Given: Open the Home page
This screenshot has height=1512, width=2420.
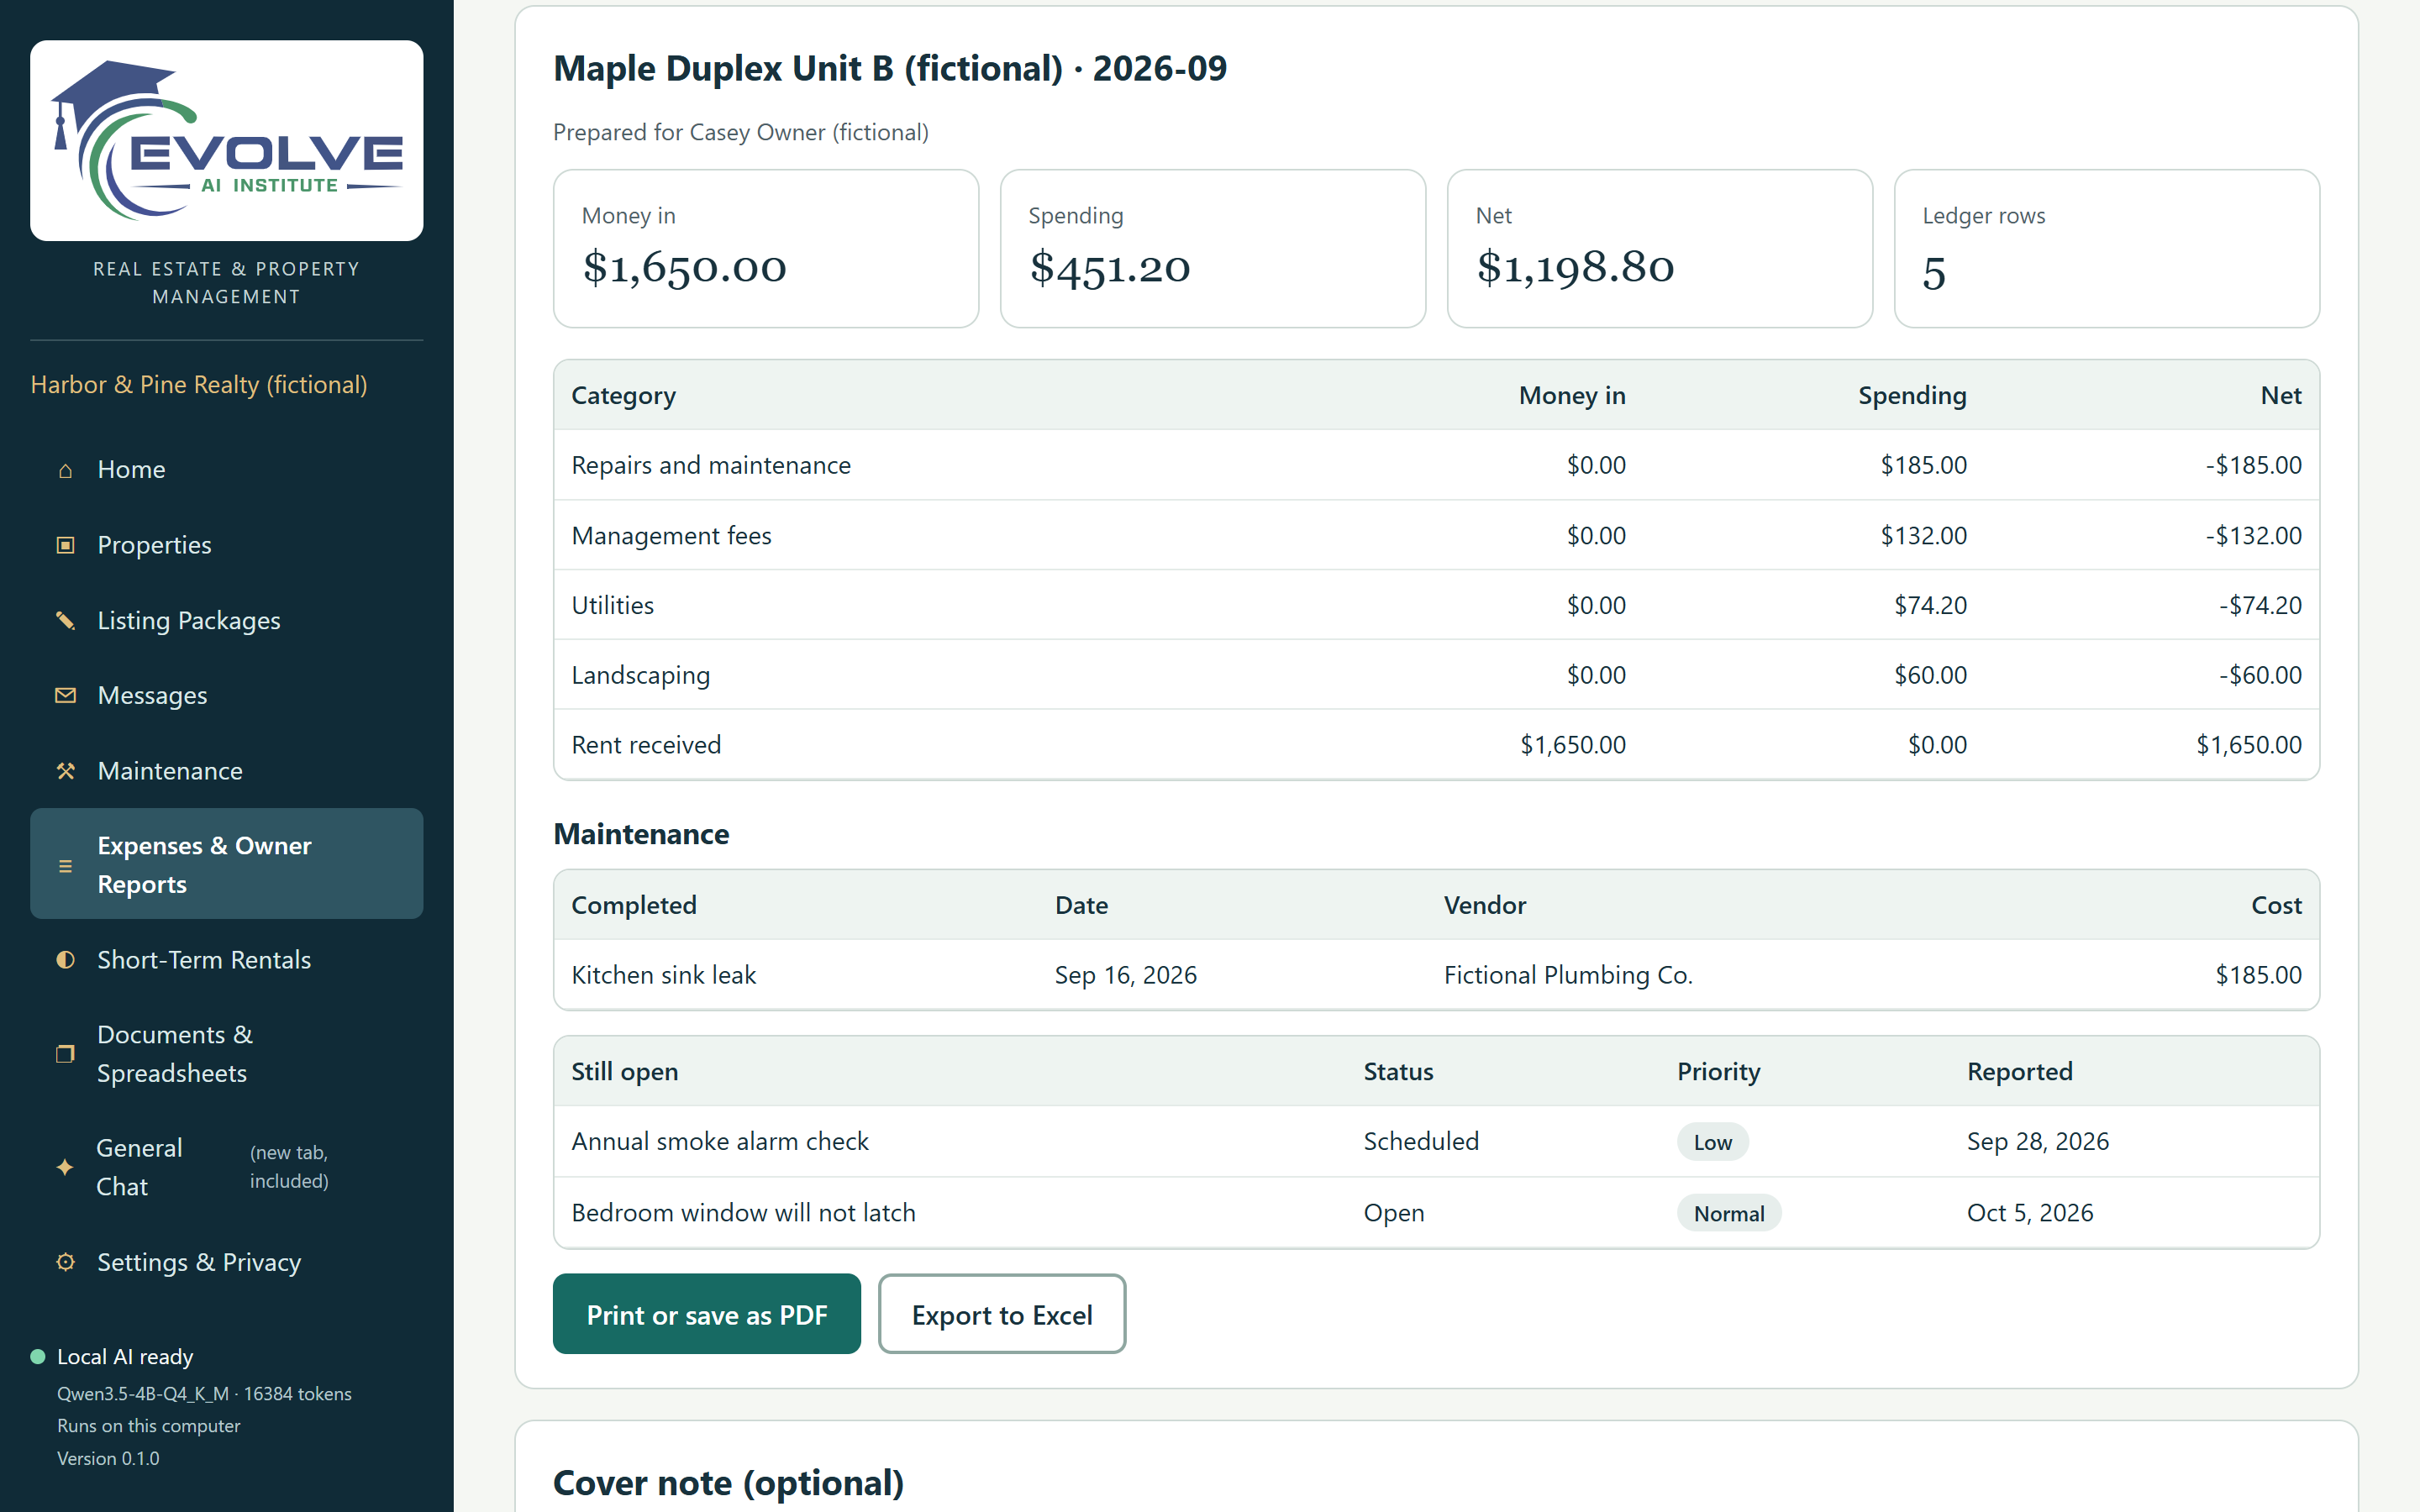Looking at the screenshot, I should point(227,470).
